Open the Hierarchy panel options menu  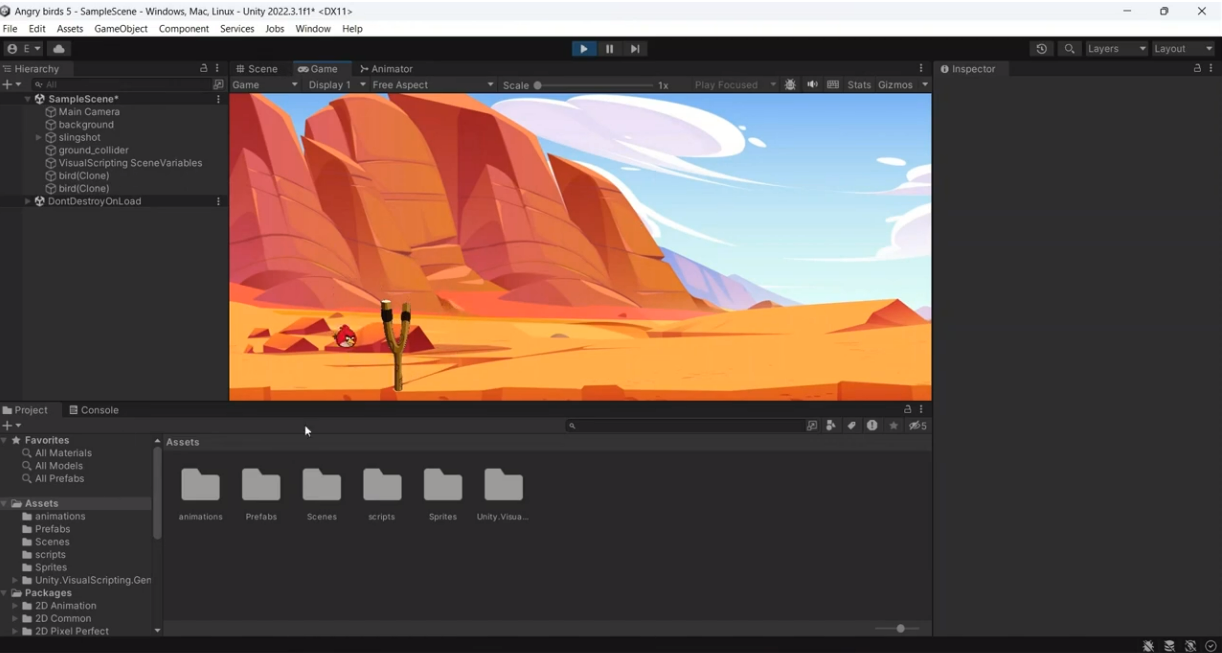tap(217, 68)
